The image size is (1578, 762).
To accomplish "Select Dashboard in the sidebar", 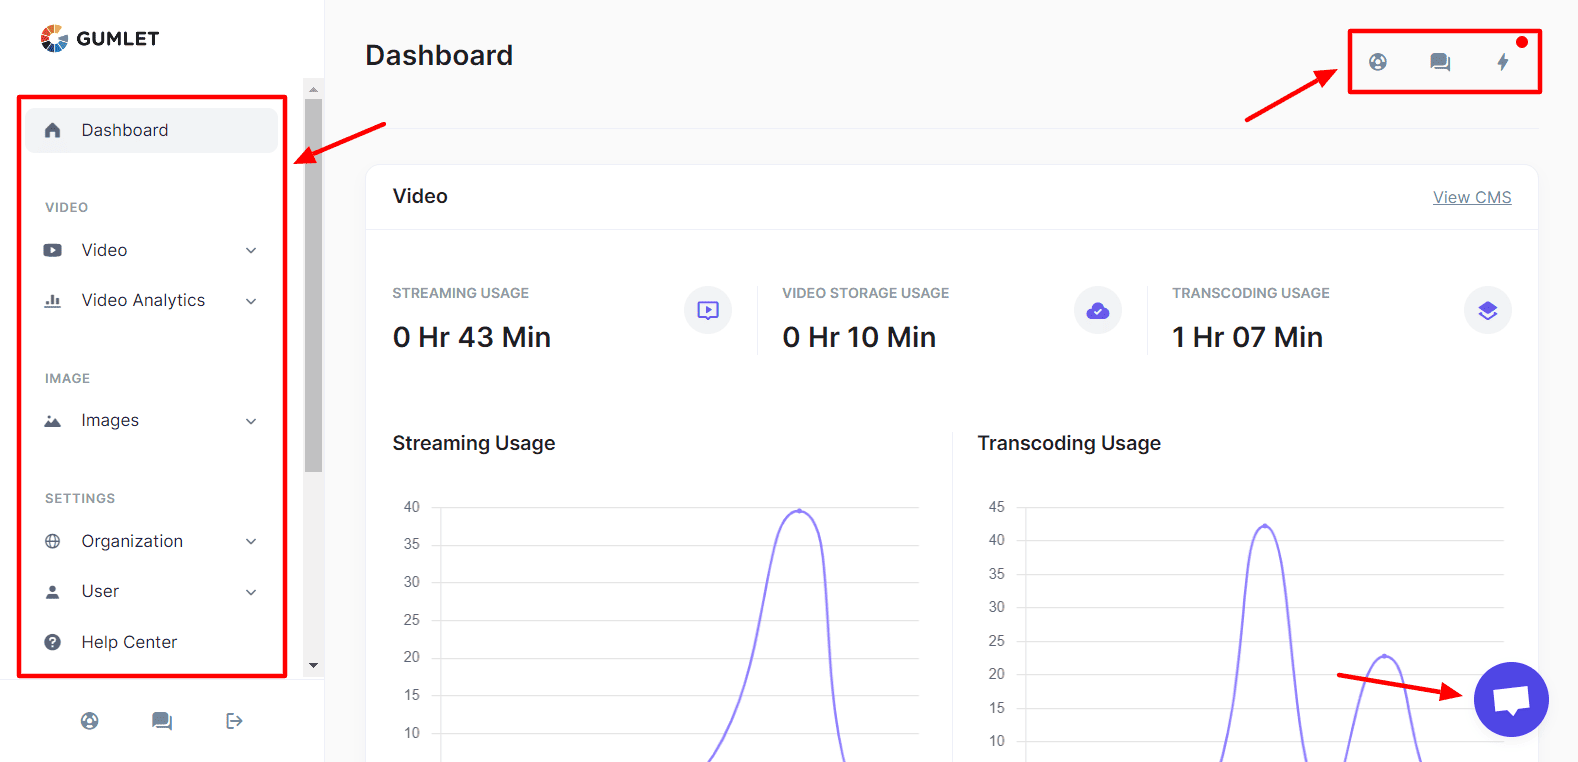I will [152, 130].
